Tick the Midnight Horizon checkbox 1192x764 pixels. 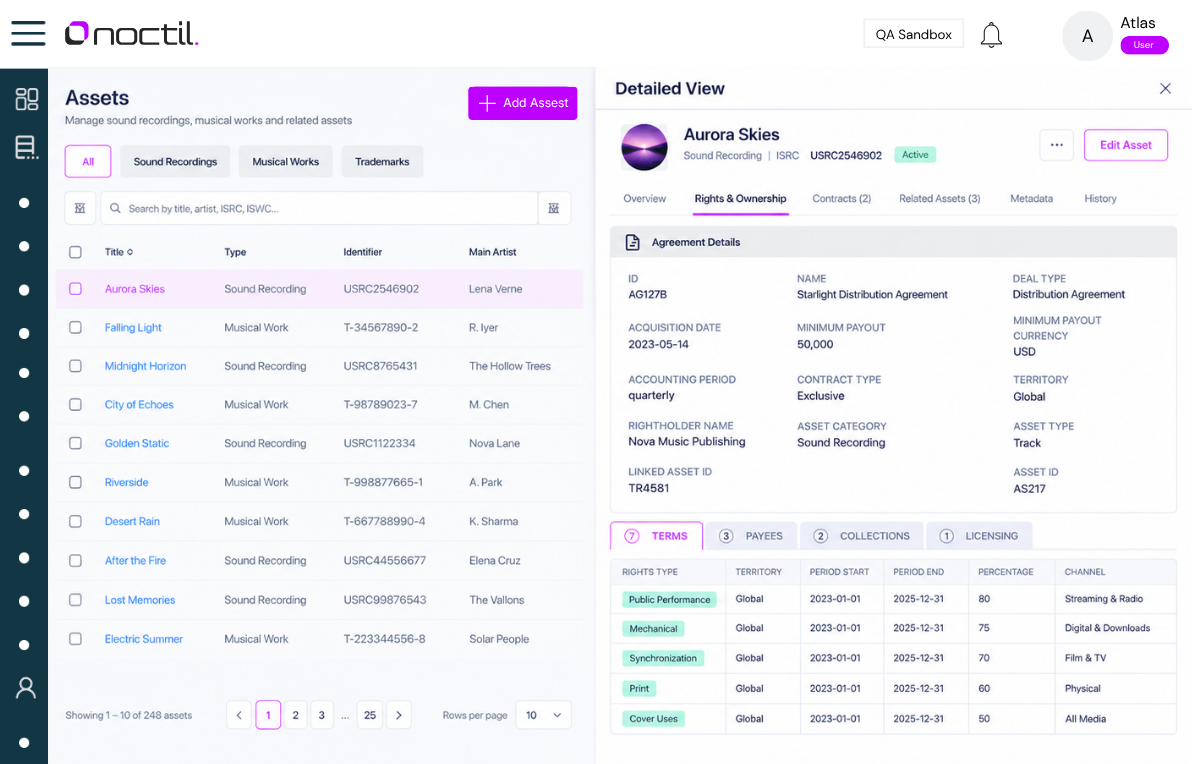click(x=75, y=366)
